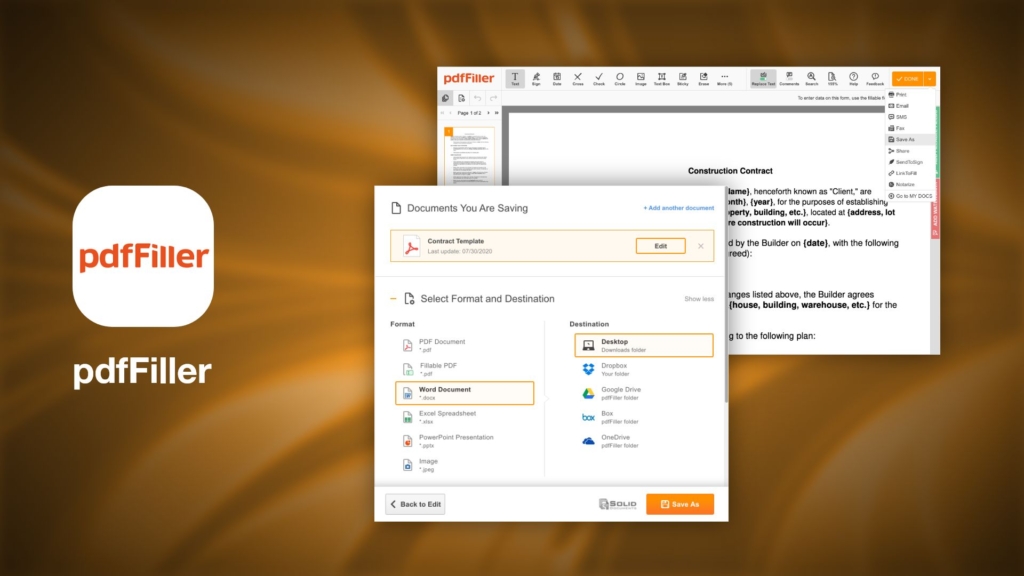Select the Text tool in toolbar

(515, 79)
